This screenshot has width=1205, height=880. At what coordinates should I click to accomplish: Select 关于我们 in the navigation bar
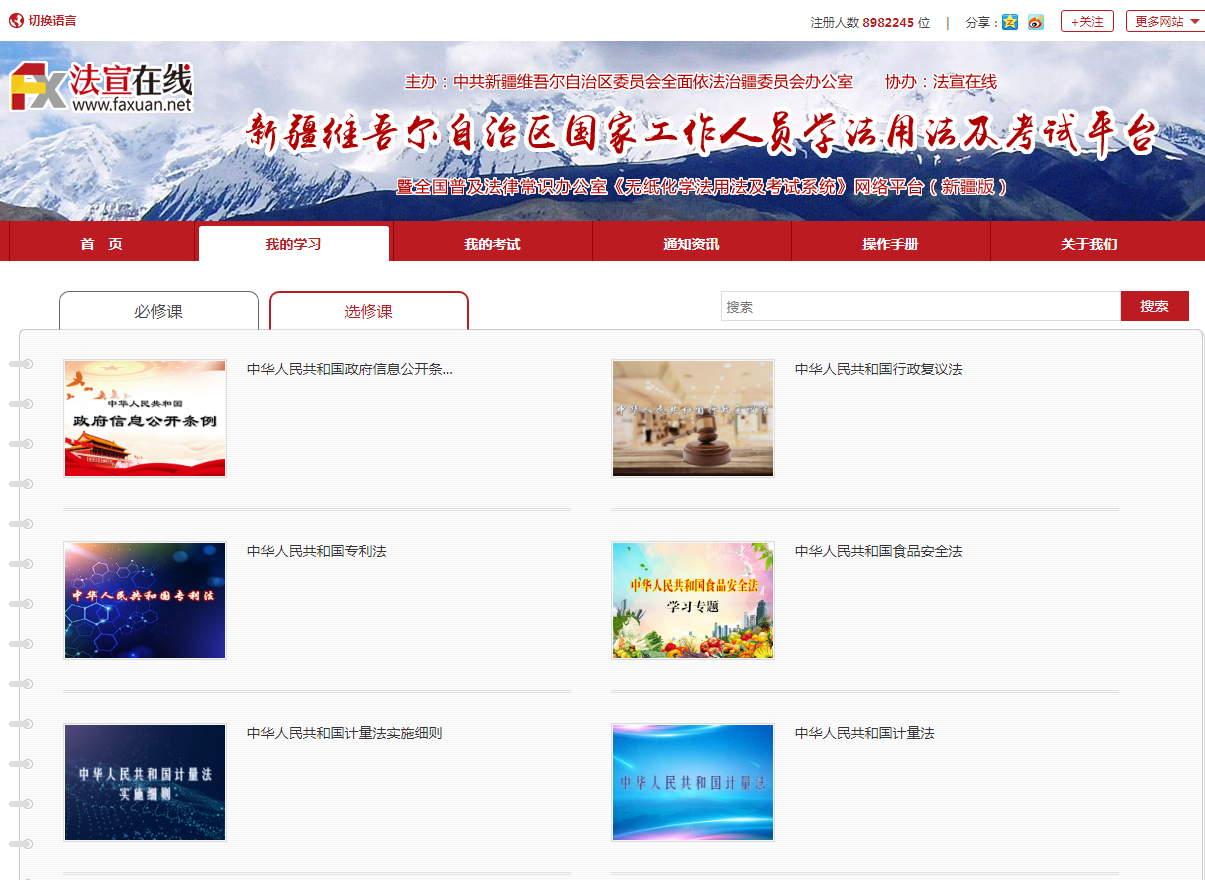(1089, 244)
